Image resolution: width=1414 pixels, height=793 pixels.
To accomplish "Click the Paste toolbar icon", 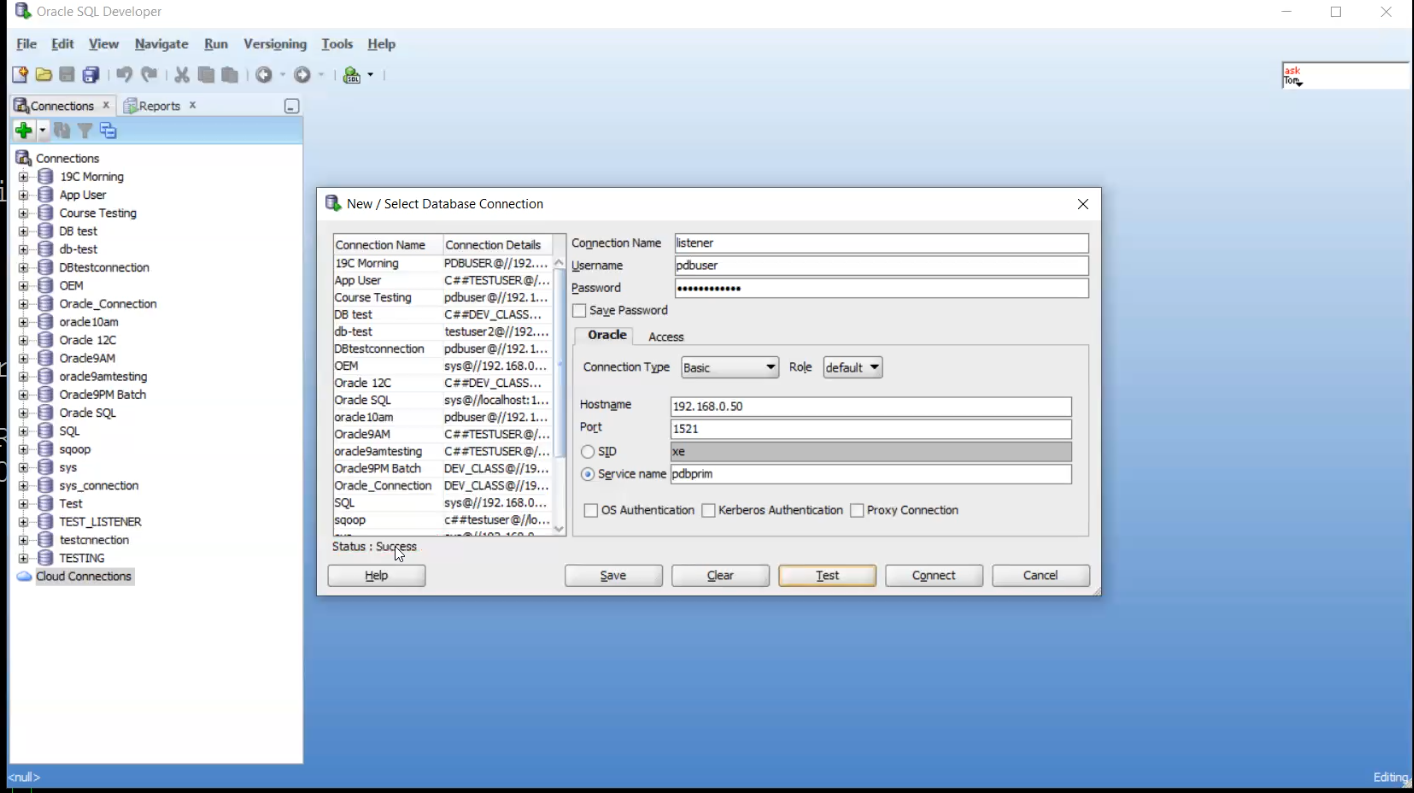I will (230, 75).
